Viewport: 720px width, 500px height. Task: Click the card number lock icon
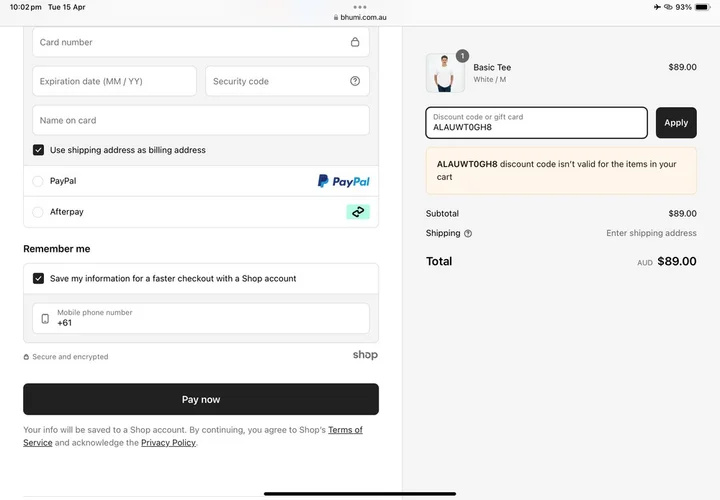point(355,42)
